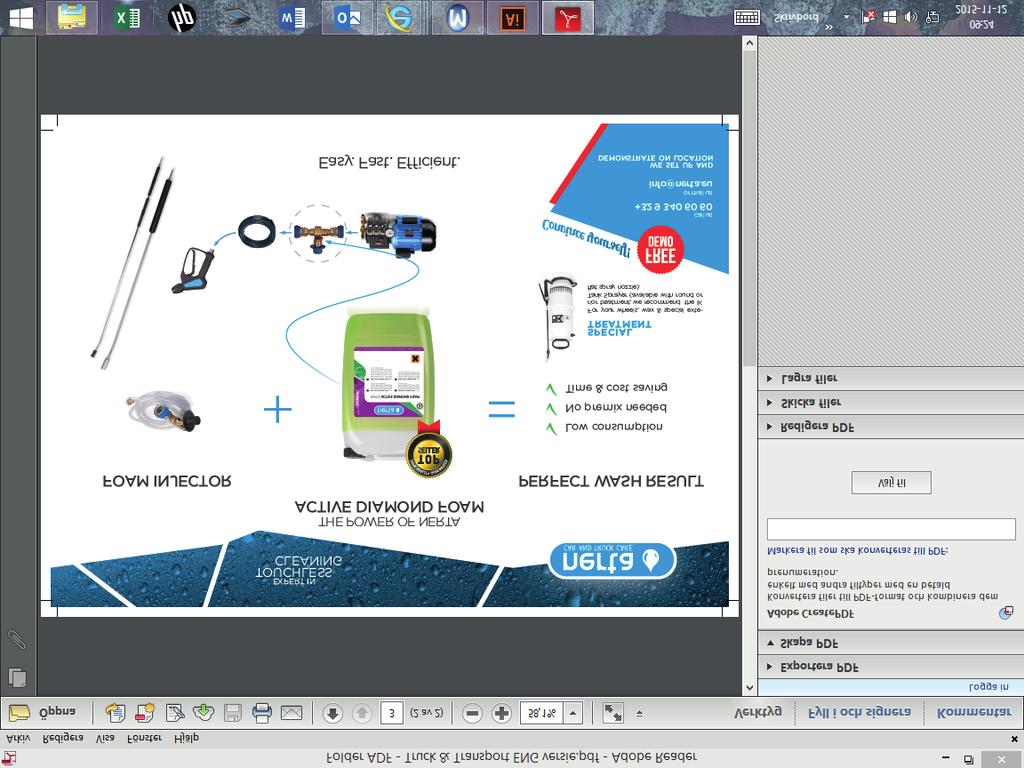The image size is (1024, 768).
Task: Click the floppy disk save icon
Action: coord(232,712)
